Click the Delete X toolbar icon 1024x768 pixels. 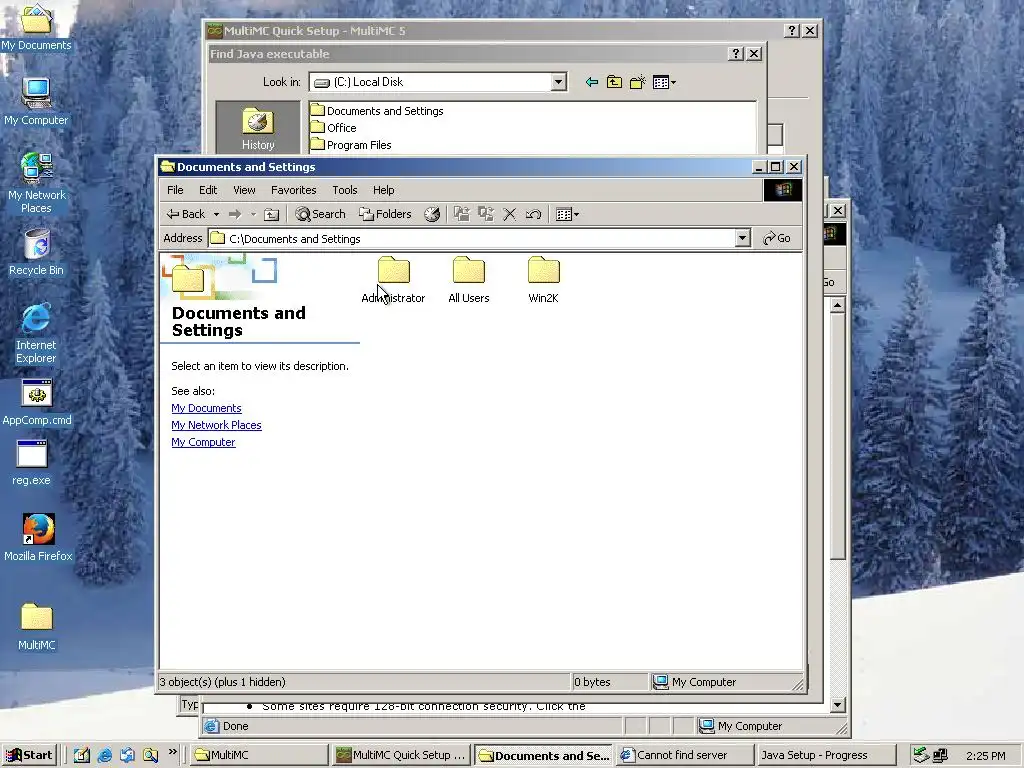pyautogui.click(x=509, y=214)
